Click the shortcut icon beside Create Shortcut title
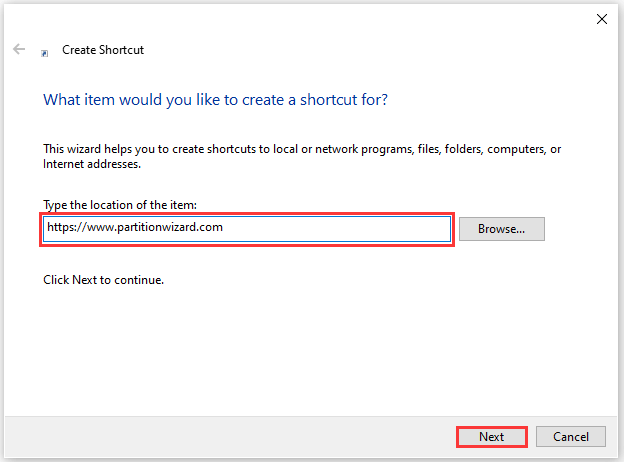Image resolution: width=624 pixels, height=462 pixels. coord(44,52)
